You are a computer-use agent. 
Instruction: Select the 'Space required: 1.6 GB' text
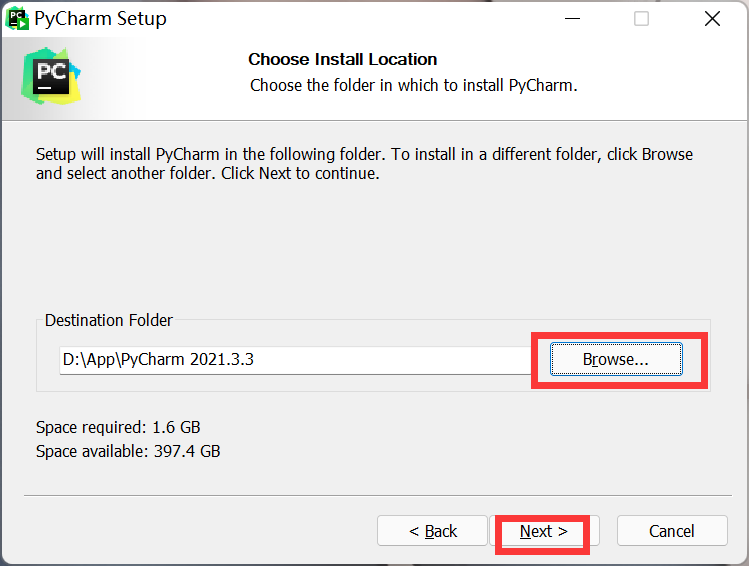(x=118, y=427)
